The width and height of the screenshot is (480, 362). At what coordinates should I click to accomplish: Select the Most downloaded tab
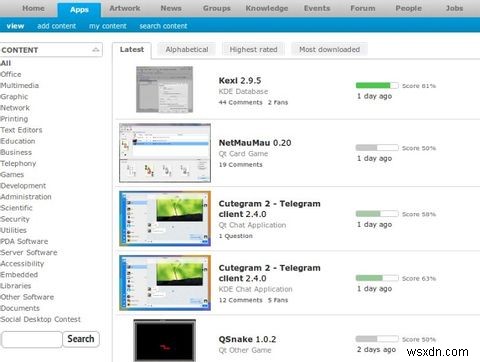click(x=329, y=49)
